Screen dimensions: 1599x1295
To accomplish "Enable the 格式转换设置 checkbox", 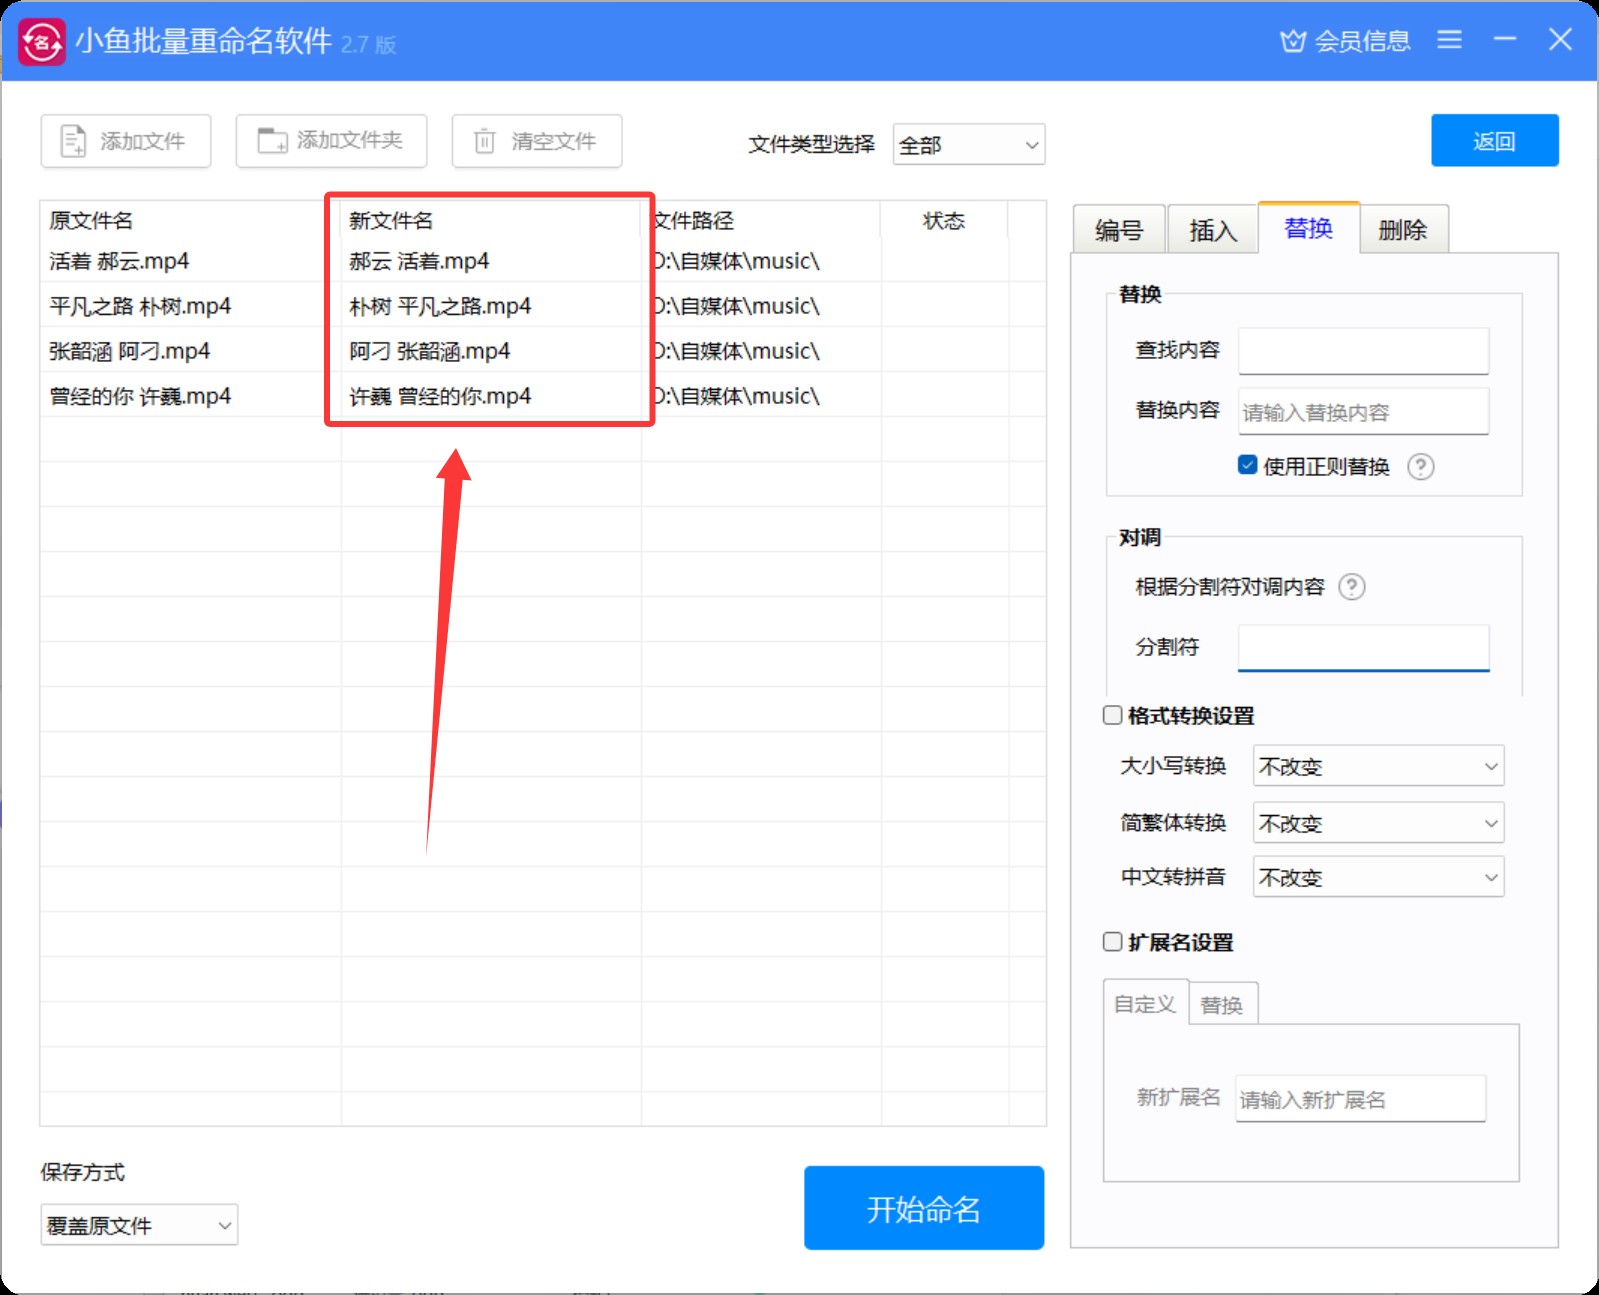I will coord(1112,715).
